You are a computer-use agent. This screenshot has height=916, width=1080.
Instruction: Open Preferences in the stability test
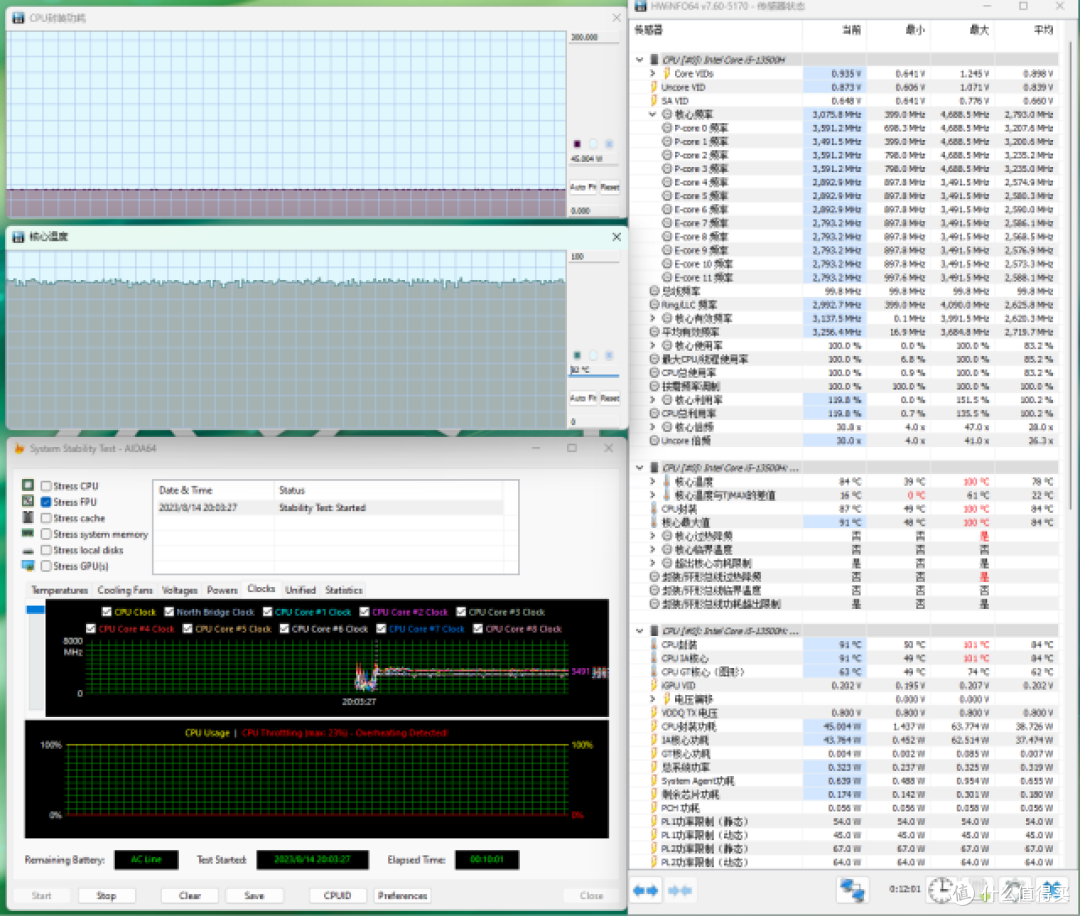402,895
